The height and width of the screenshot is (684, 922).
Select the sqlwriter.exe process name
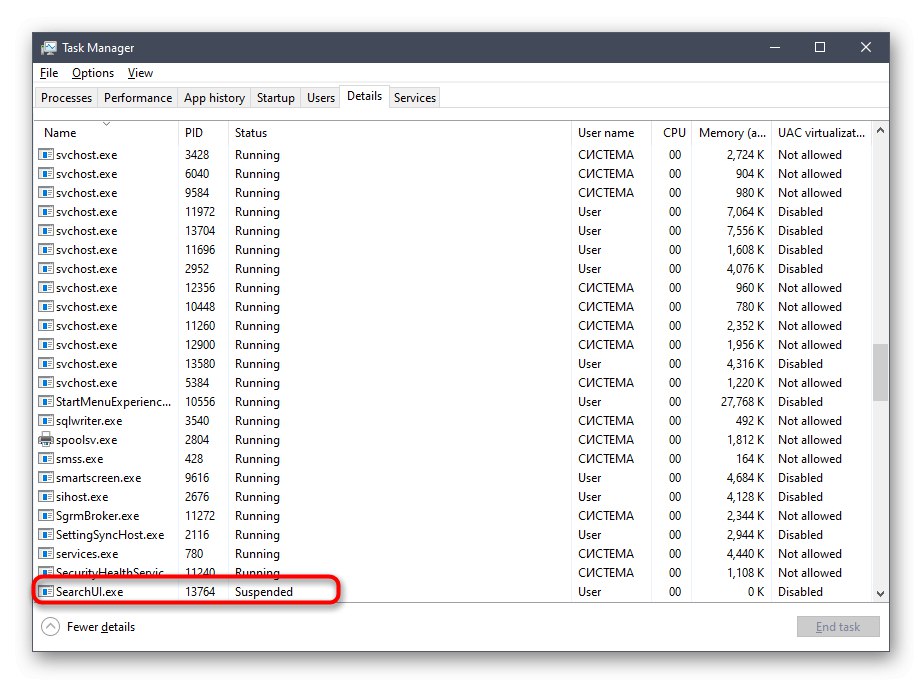click(x=89, y=421)
